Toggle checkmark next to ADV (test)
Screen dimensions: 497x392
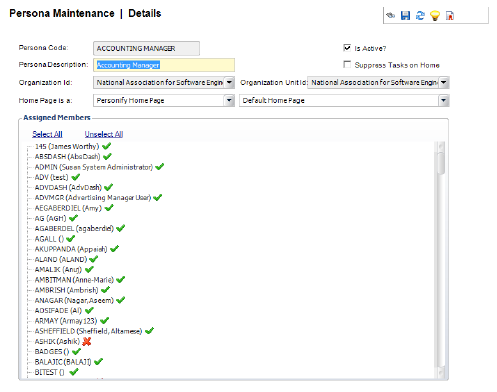coord(76,177)
